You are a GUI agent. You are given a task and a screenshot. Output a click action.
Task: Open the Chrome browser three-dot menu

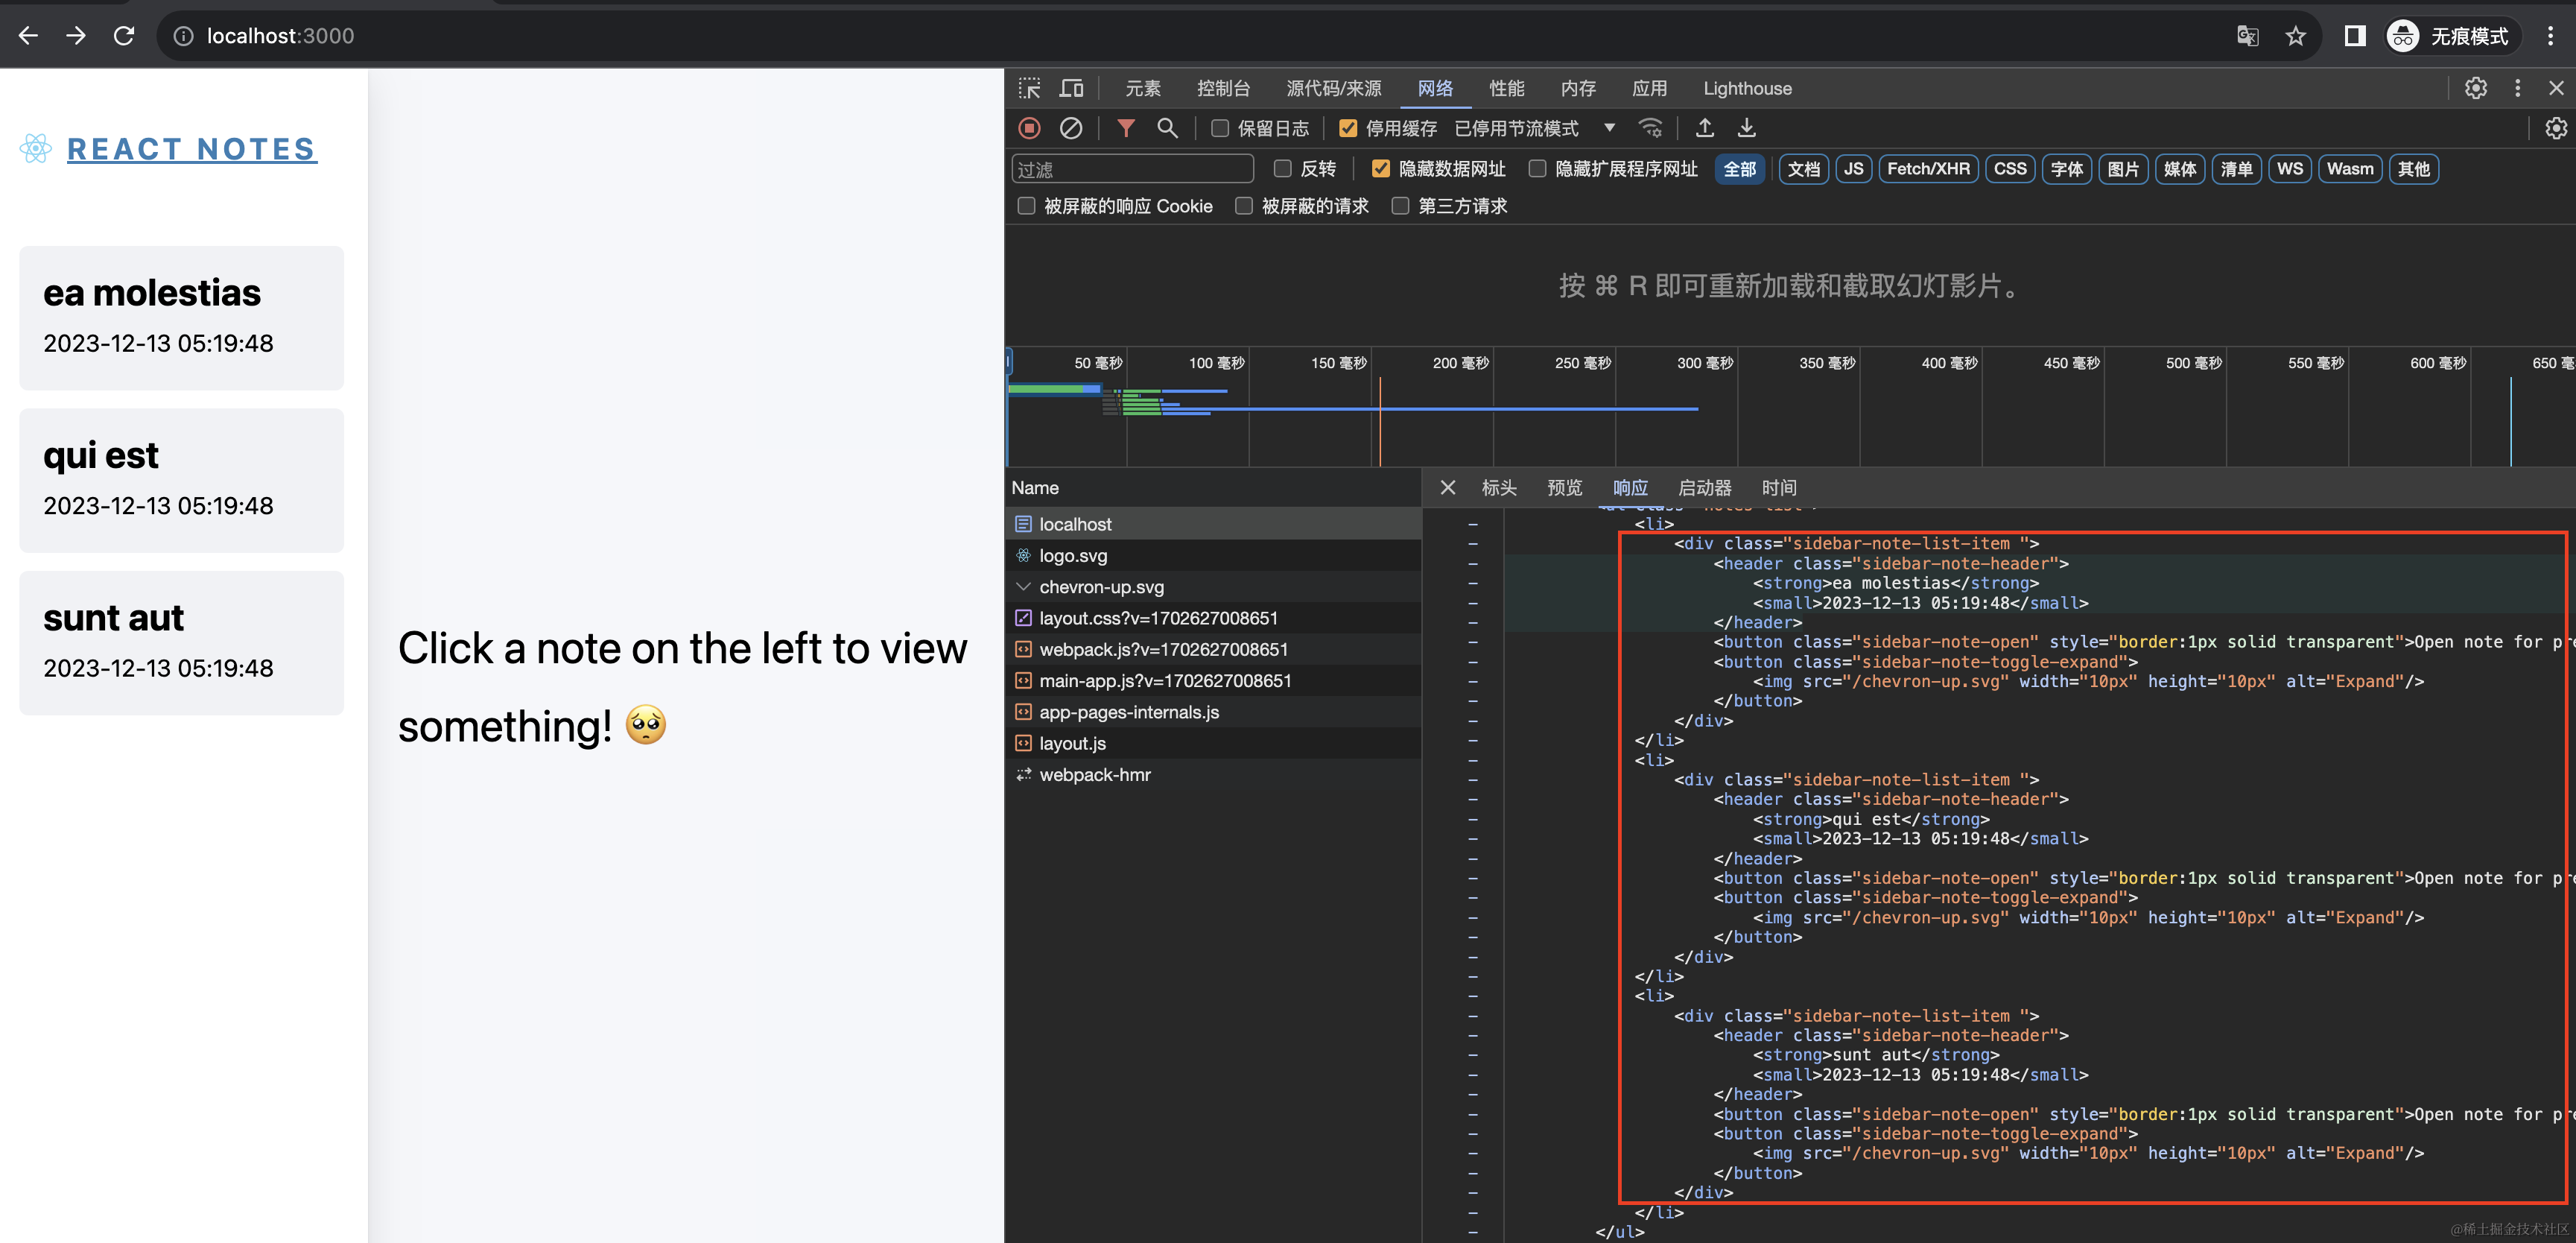coord(2550,36)
